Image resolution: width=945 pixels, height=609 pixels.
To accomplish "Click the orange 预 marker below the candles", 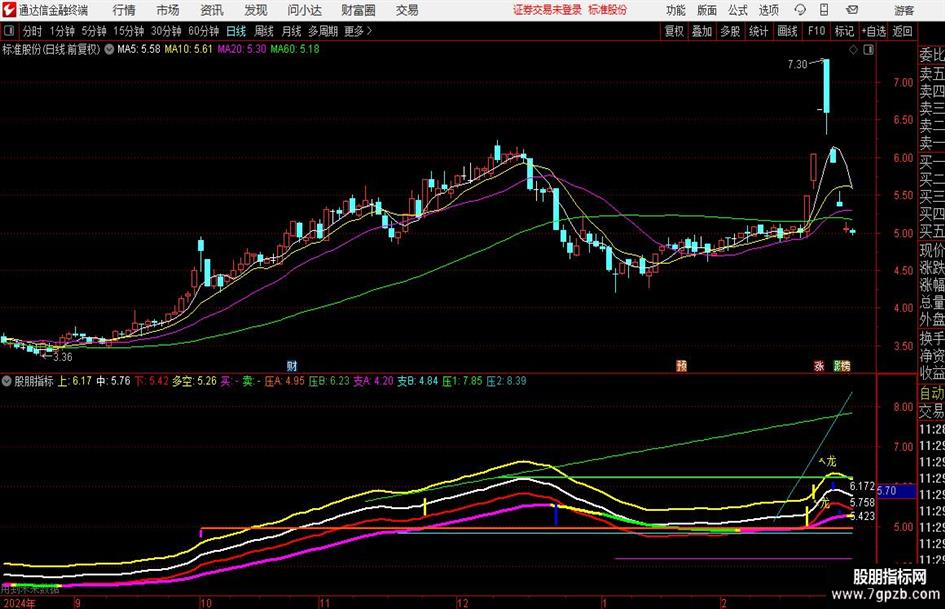I will [682, 365].
